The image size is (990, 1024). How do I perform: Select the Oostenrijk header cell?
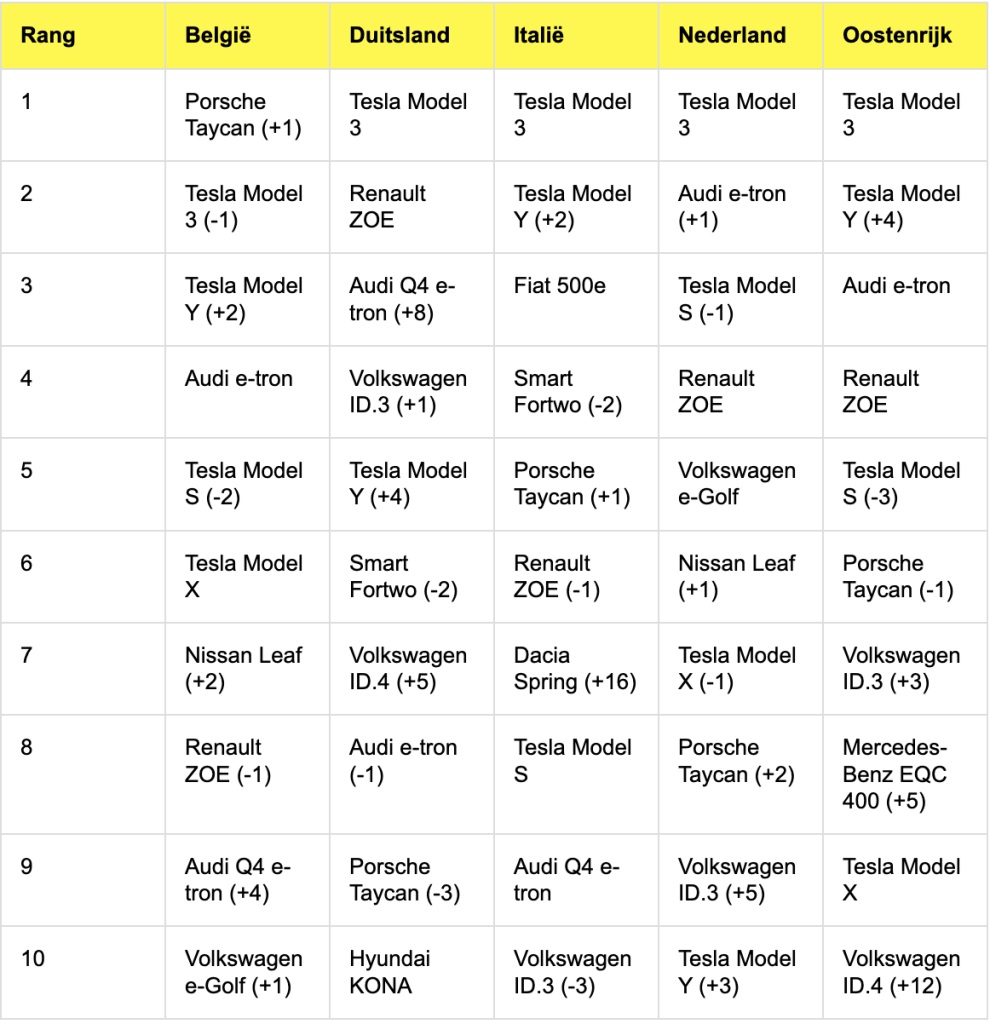pyautogui.click(x=897, y=36)
